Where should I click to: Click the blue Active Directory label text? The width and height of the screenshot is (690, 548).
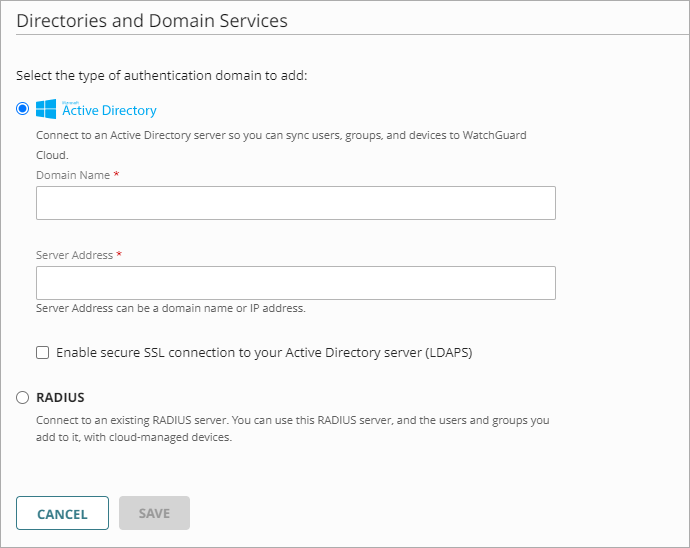pyautogui.click(x=109, y=111)
